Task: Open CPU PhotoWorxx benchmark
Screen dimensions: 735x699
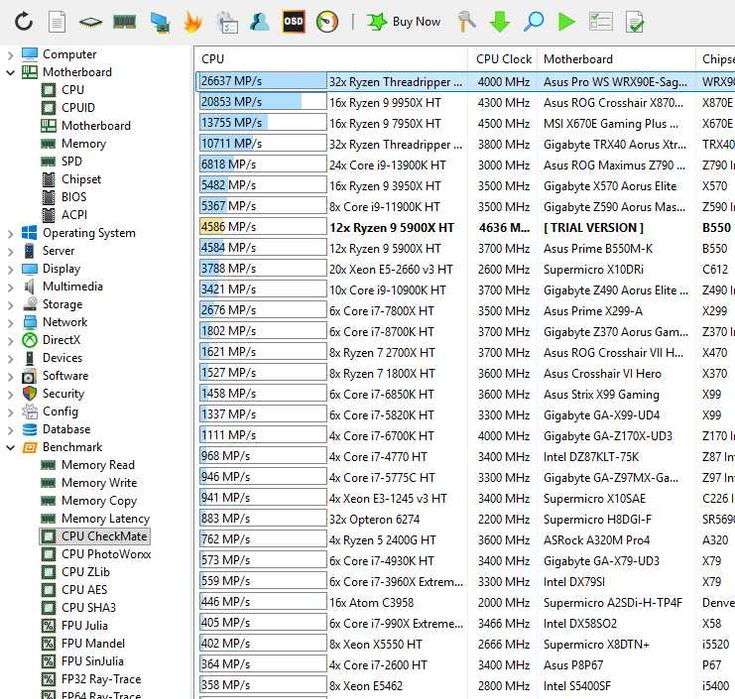Action: click(106, 554)
